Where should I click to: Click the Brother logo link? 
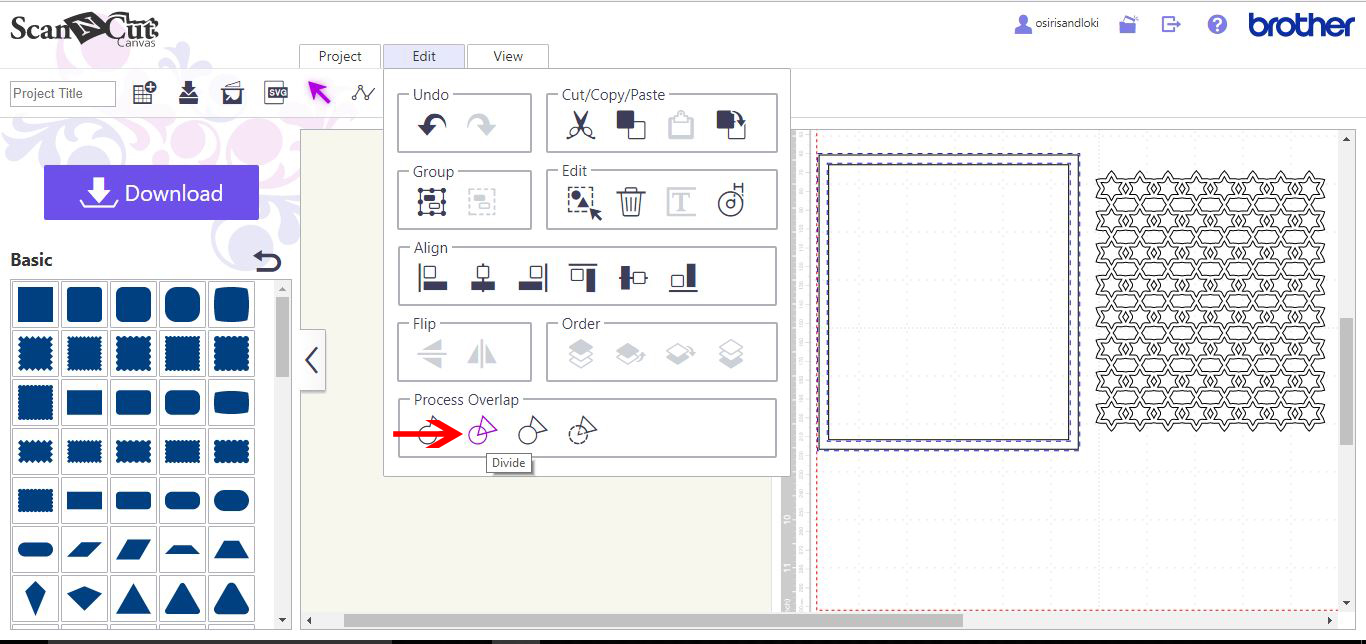(1300, 25)
